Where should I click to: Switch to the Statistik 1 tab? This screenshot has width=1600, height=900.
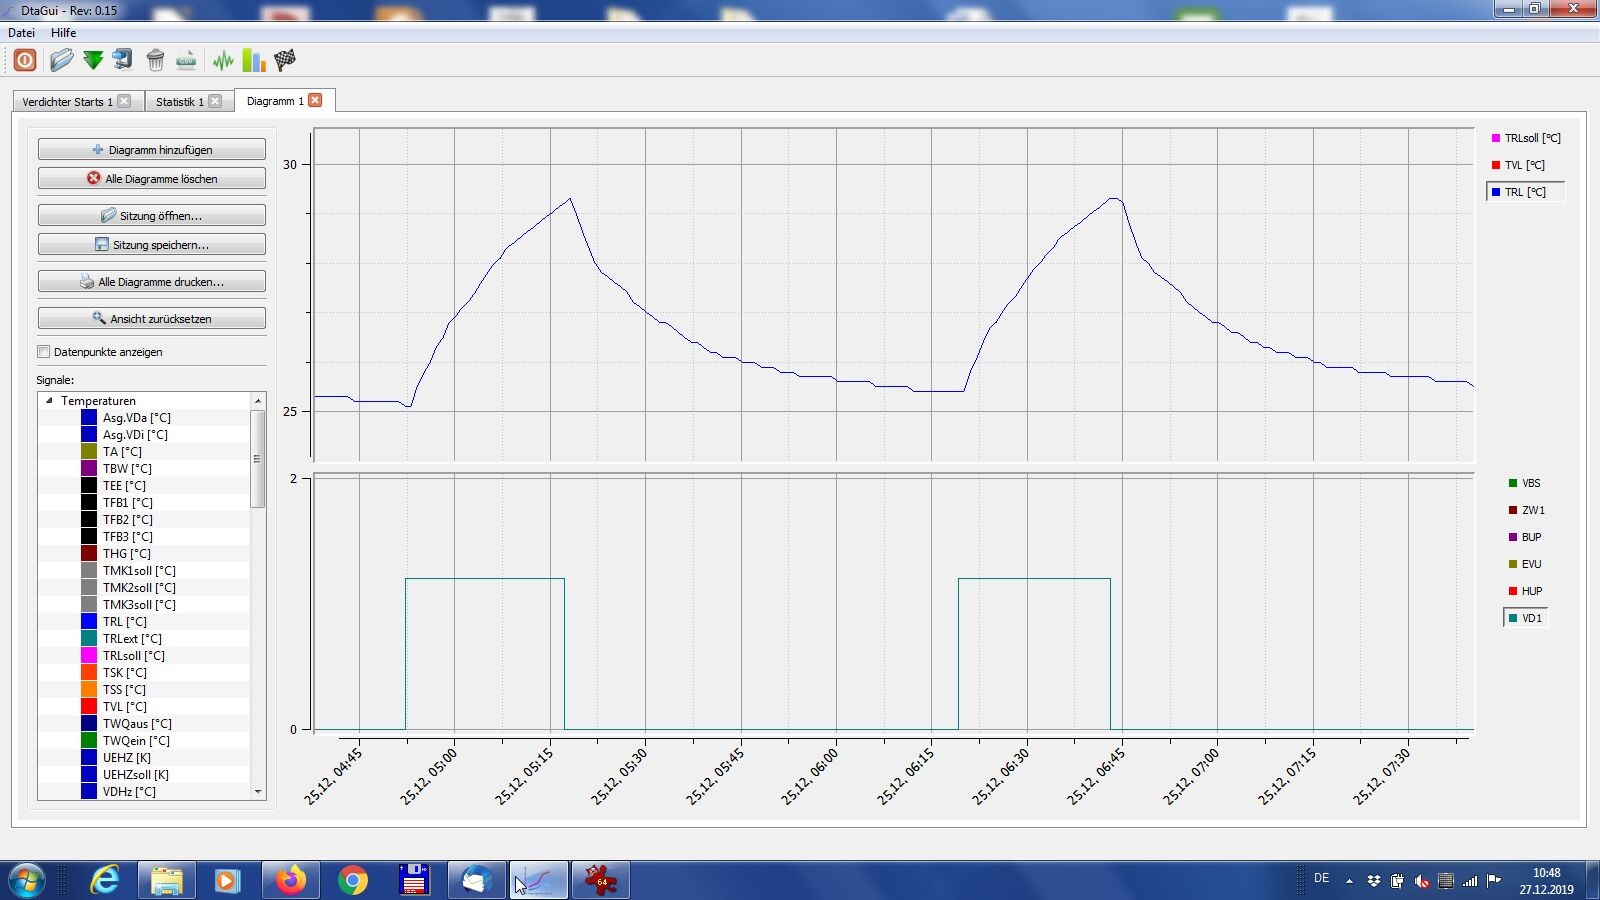click(179, 101)
